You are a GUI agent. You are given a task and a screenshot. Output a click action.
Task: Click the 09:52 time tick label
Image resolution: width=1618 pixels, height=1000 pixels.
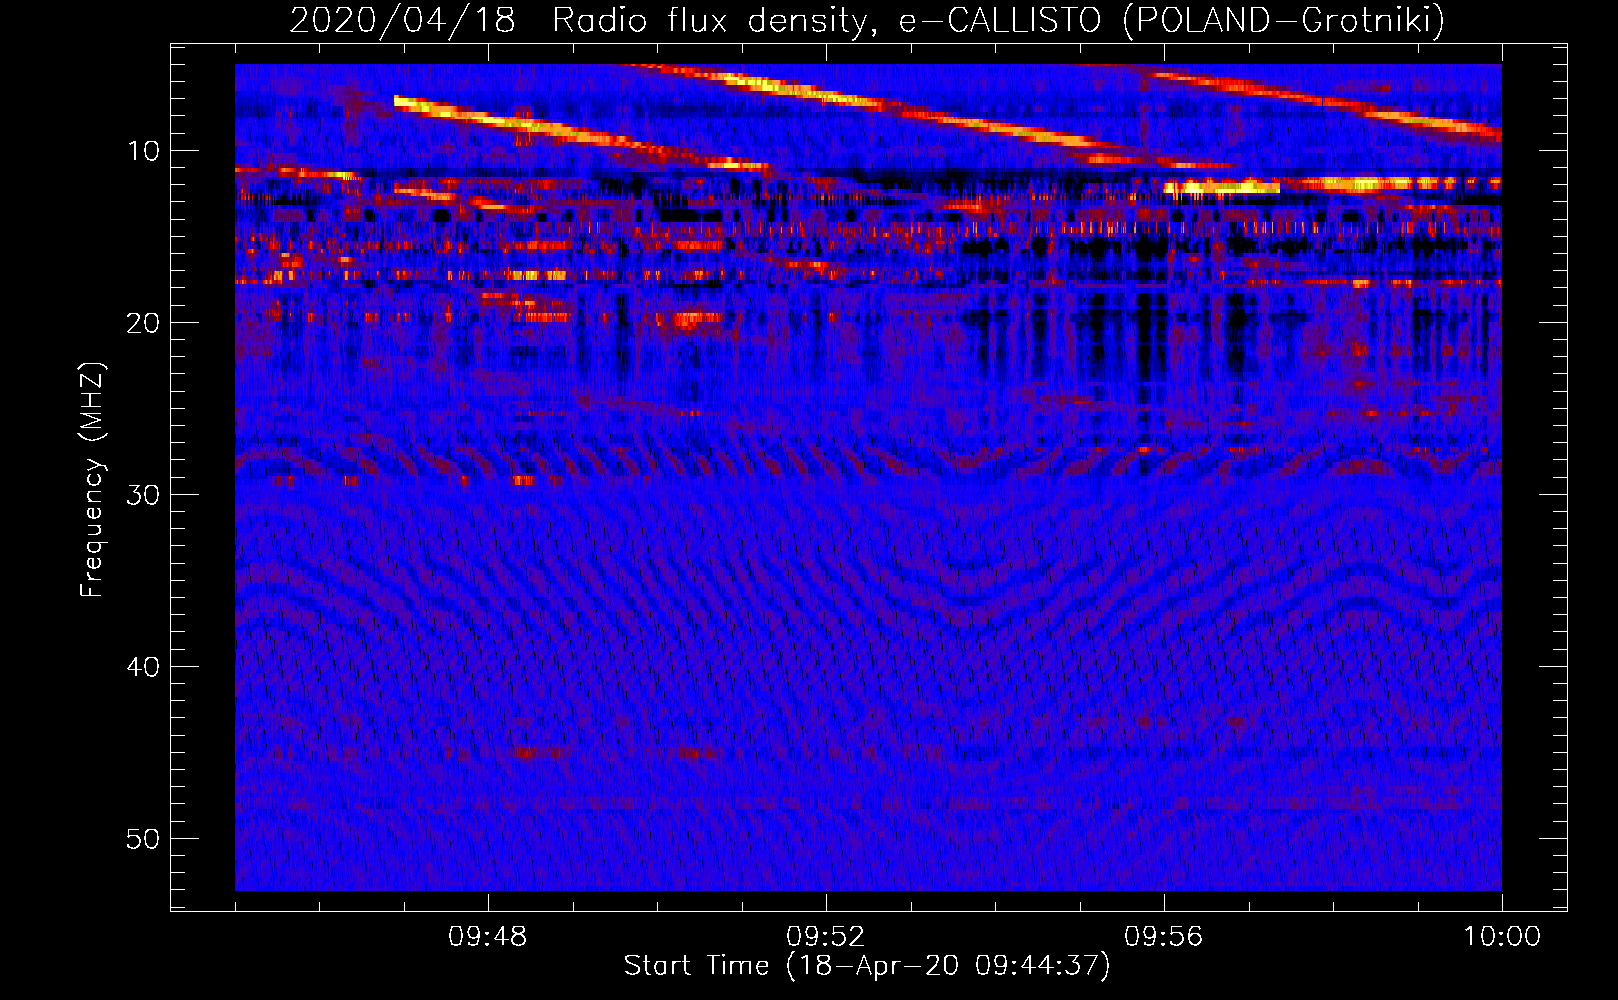(826, 937)
